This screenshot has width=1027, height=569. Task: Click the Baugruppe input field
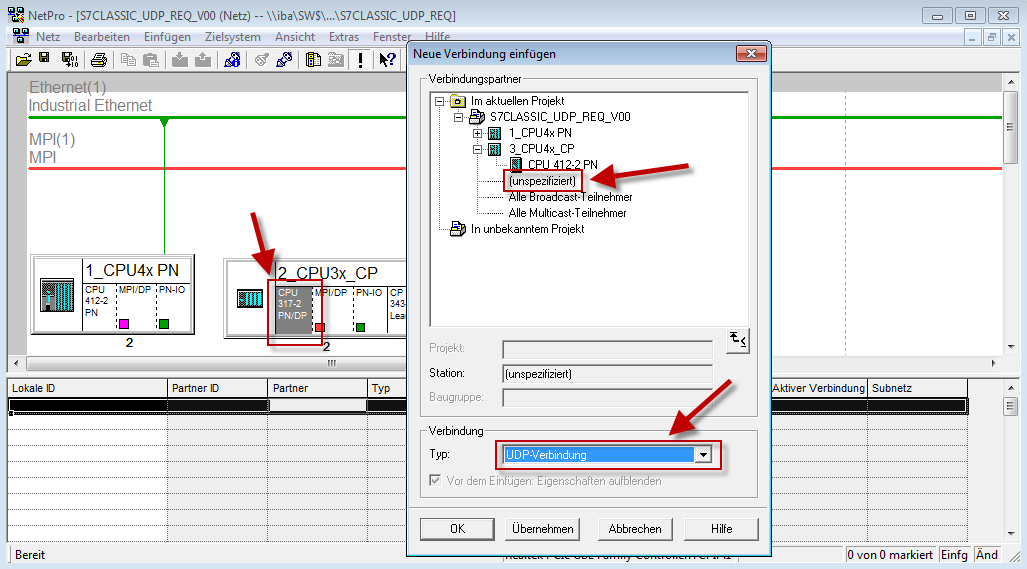tap(607, 397)
